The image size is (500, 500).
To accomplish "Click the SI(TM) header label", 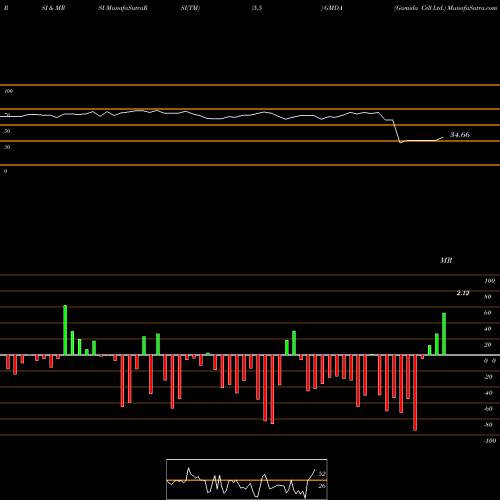I will point(190,8).
